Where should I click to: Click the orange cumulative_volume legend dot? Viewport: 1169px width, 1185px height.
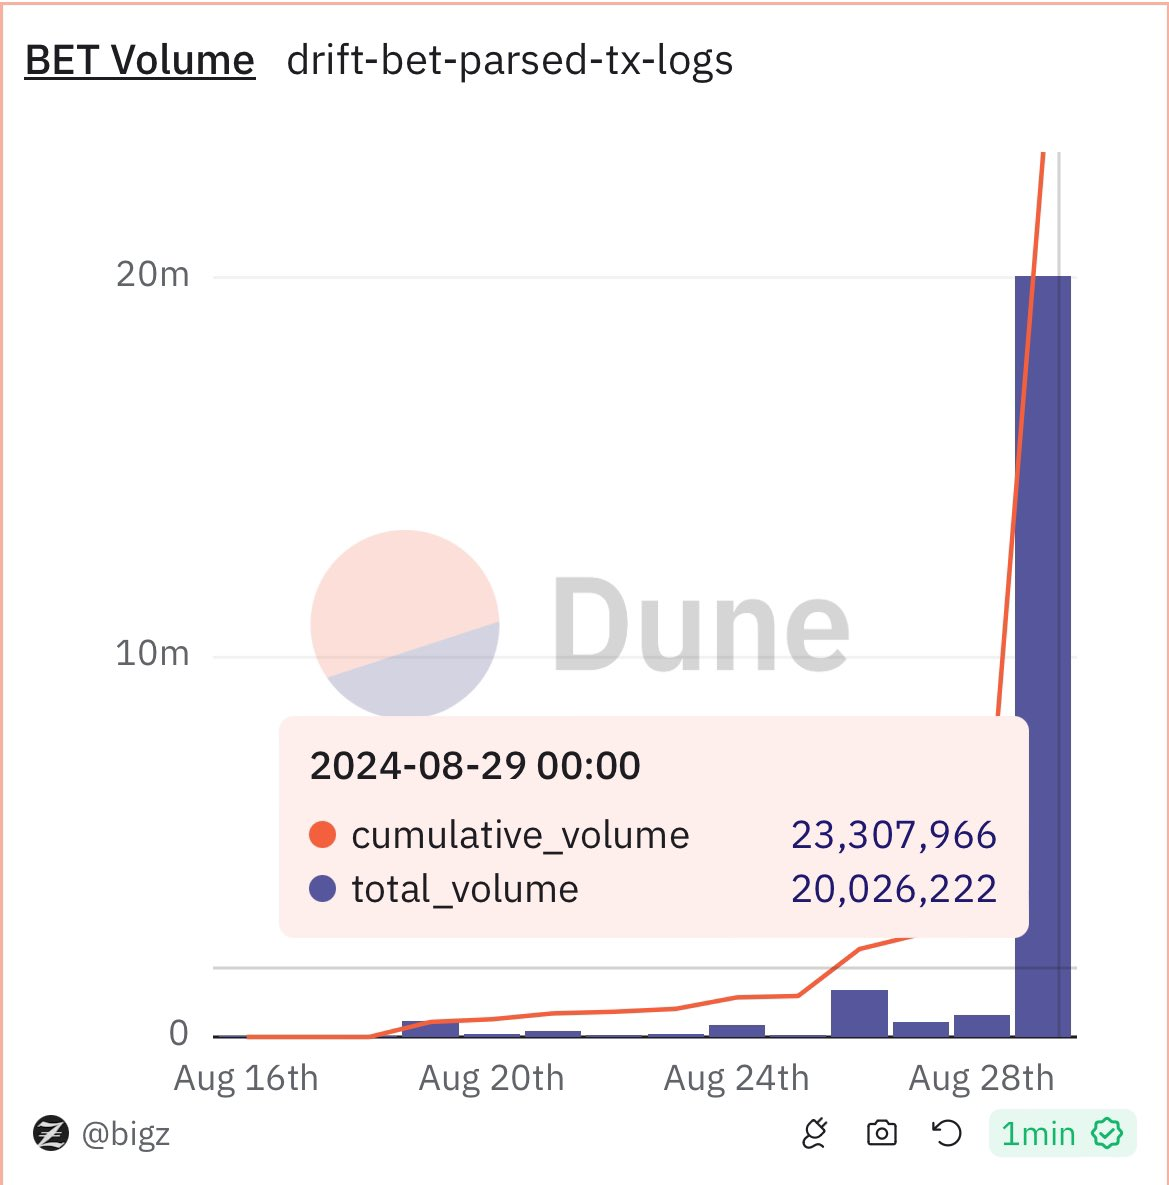(x=322, y=834)
